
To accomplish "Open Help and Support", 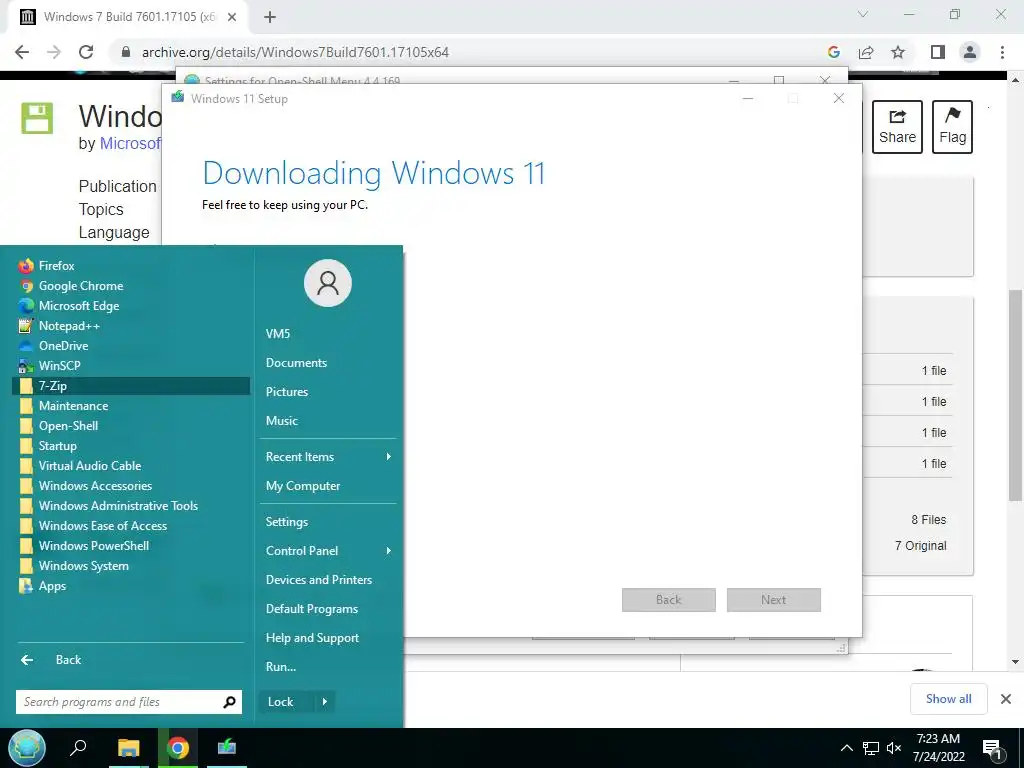I will click(x=328, y=638).
